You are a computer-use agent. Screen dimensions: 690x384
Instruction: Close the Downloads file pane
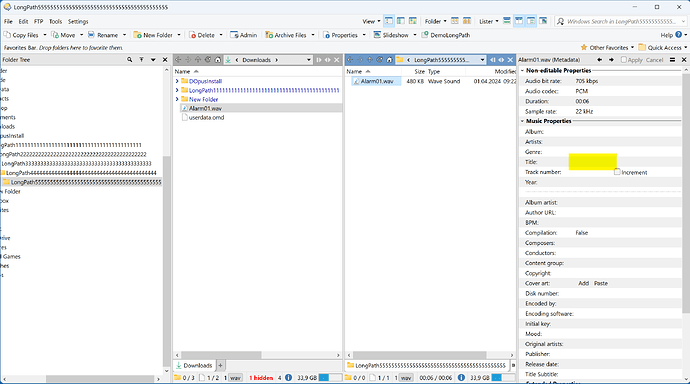337,60
